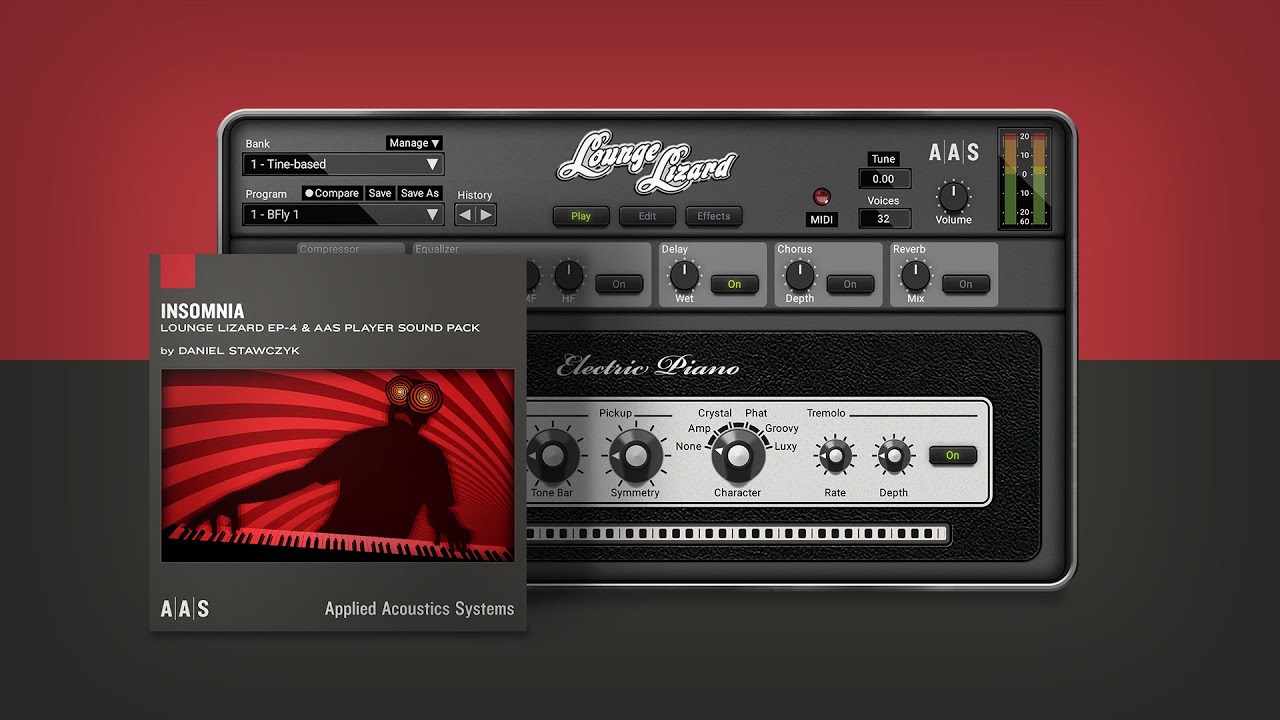Toggle the Equalizer On button
This screenshot has width=1280, height=720.
619,284
